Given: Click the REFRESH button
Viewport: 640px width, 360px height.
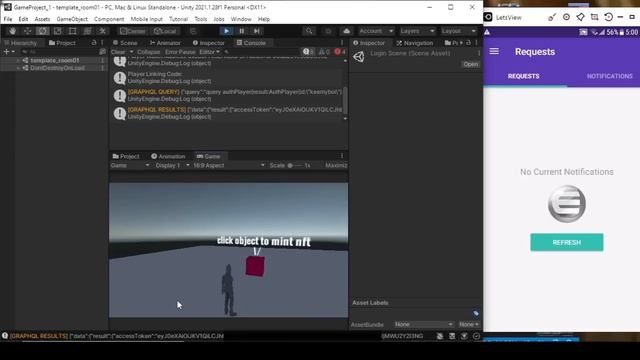Looking at the screenshot, I should 567,242.
